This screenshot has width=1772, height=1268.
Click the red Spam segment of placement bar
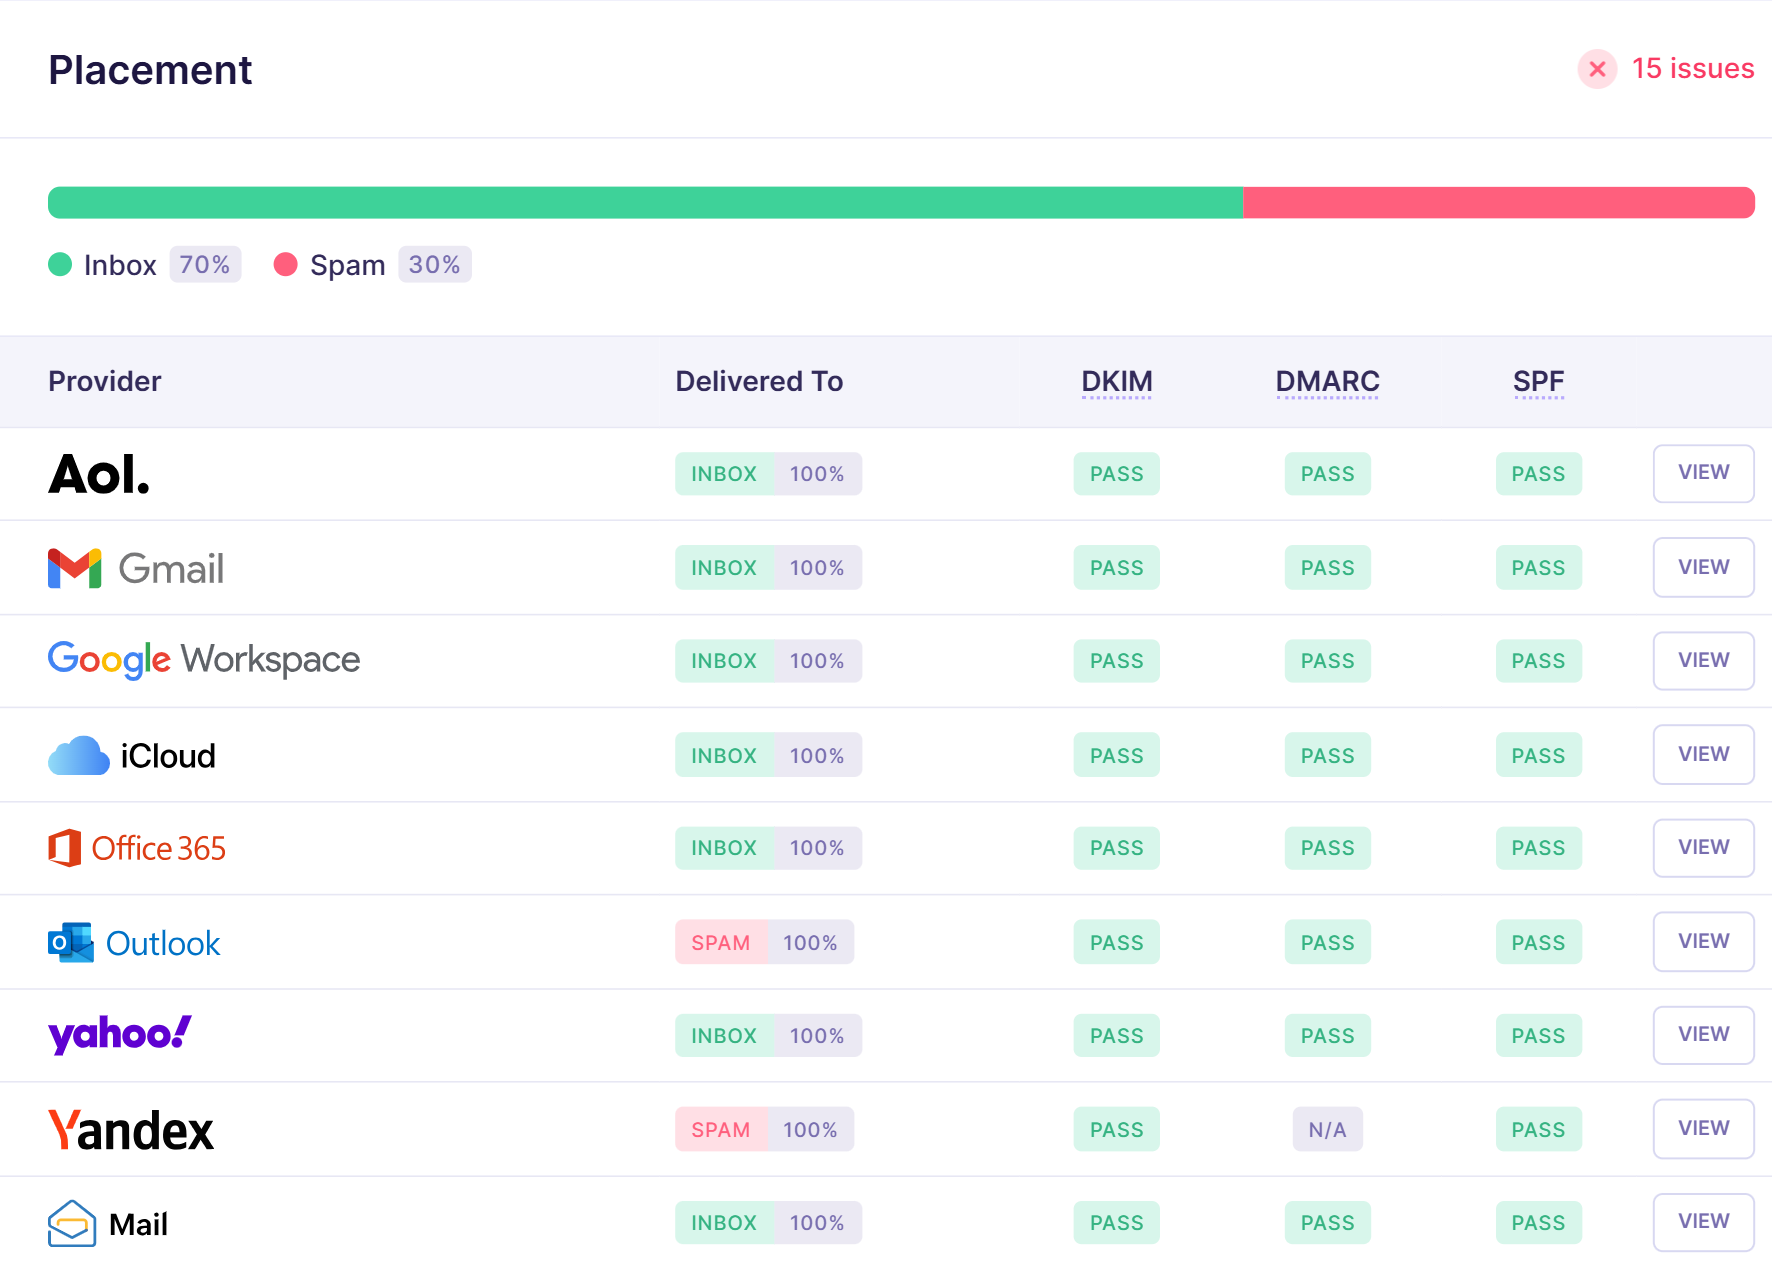[1499, 202]
